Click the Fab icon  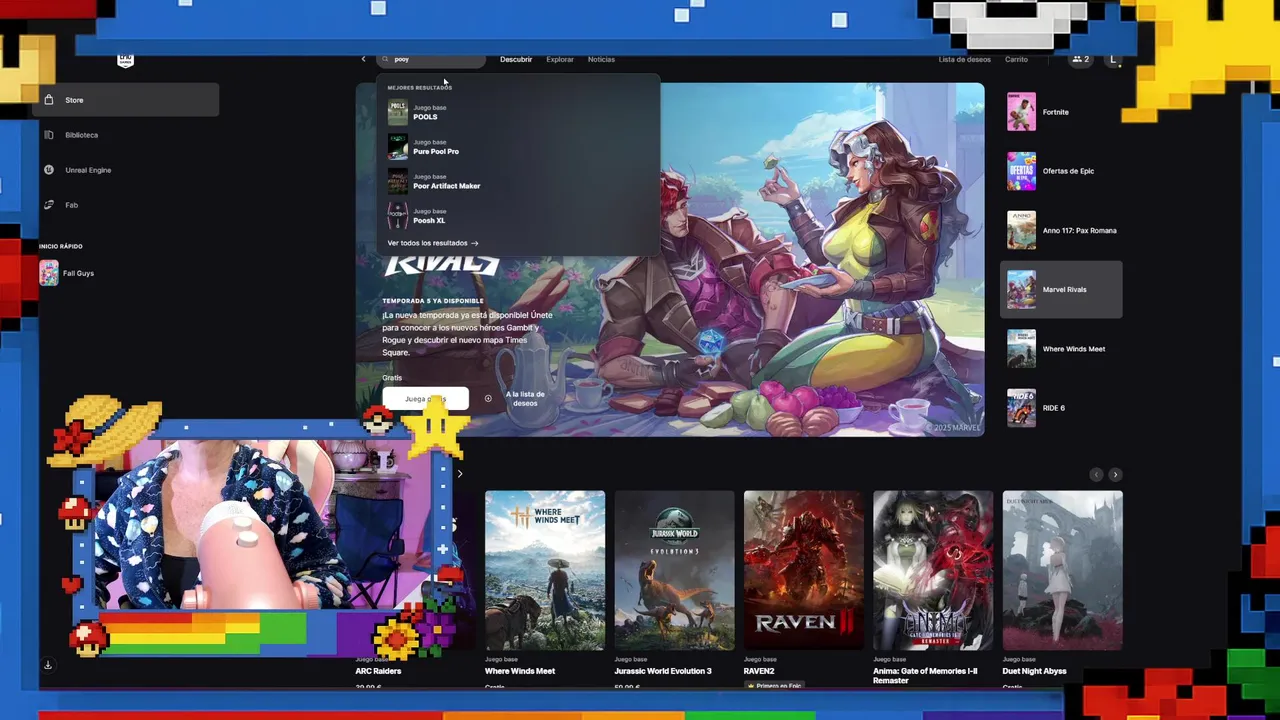(x=49, y=205)
